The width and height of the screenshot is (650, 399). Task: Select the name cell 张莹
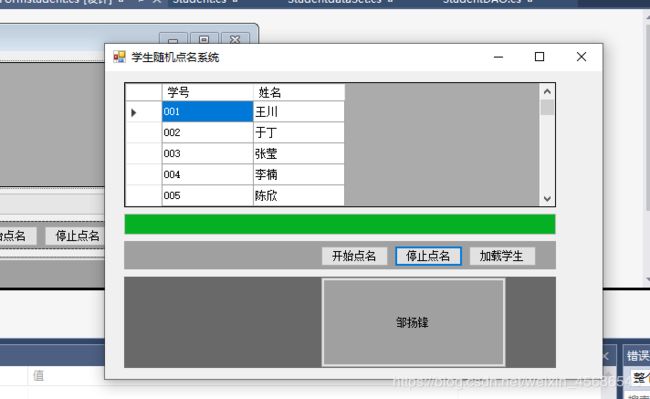[298, 154]
